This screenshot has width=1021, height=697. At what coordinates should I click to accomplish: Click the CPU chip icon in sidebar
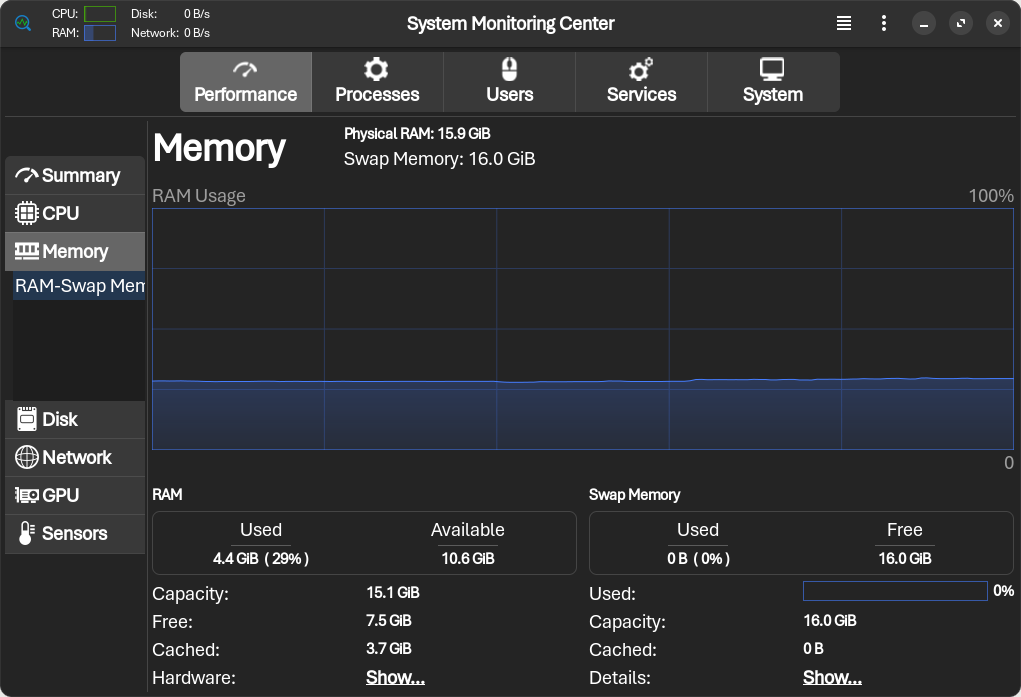tap(27, 213)
